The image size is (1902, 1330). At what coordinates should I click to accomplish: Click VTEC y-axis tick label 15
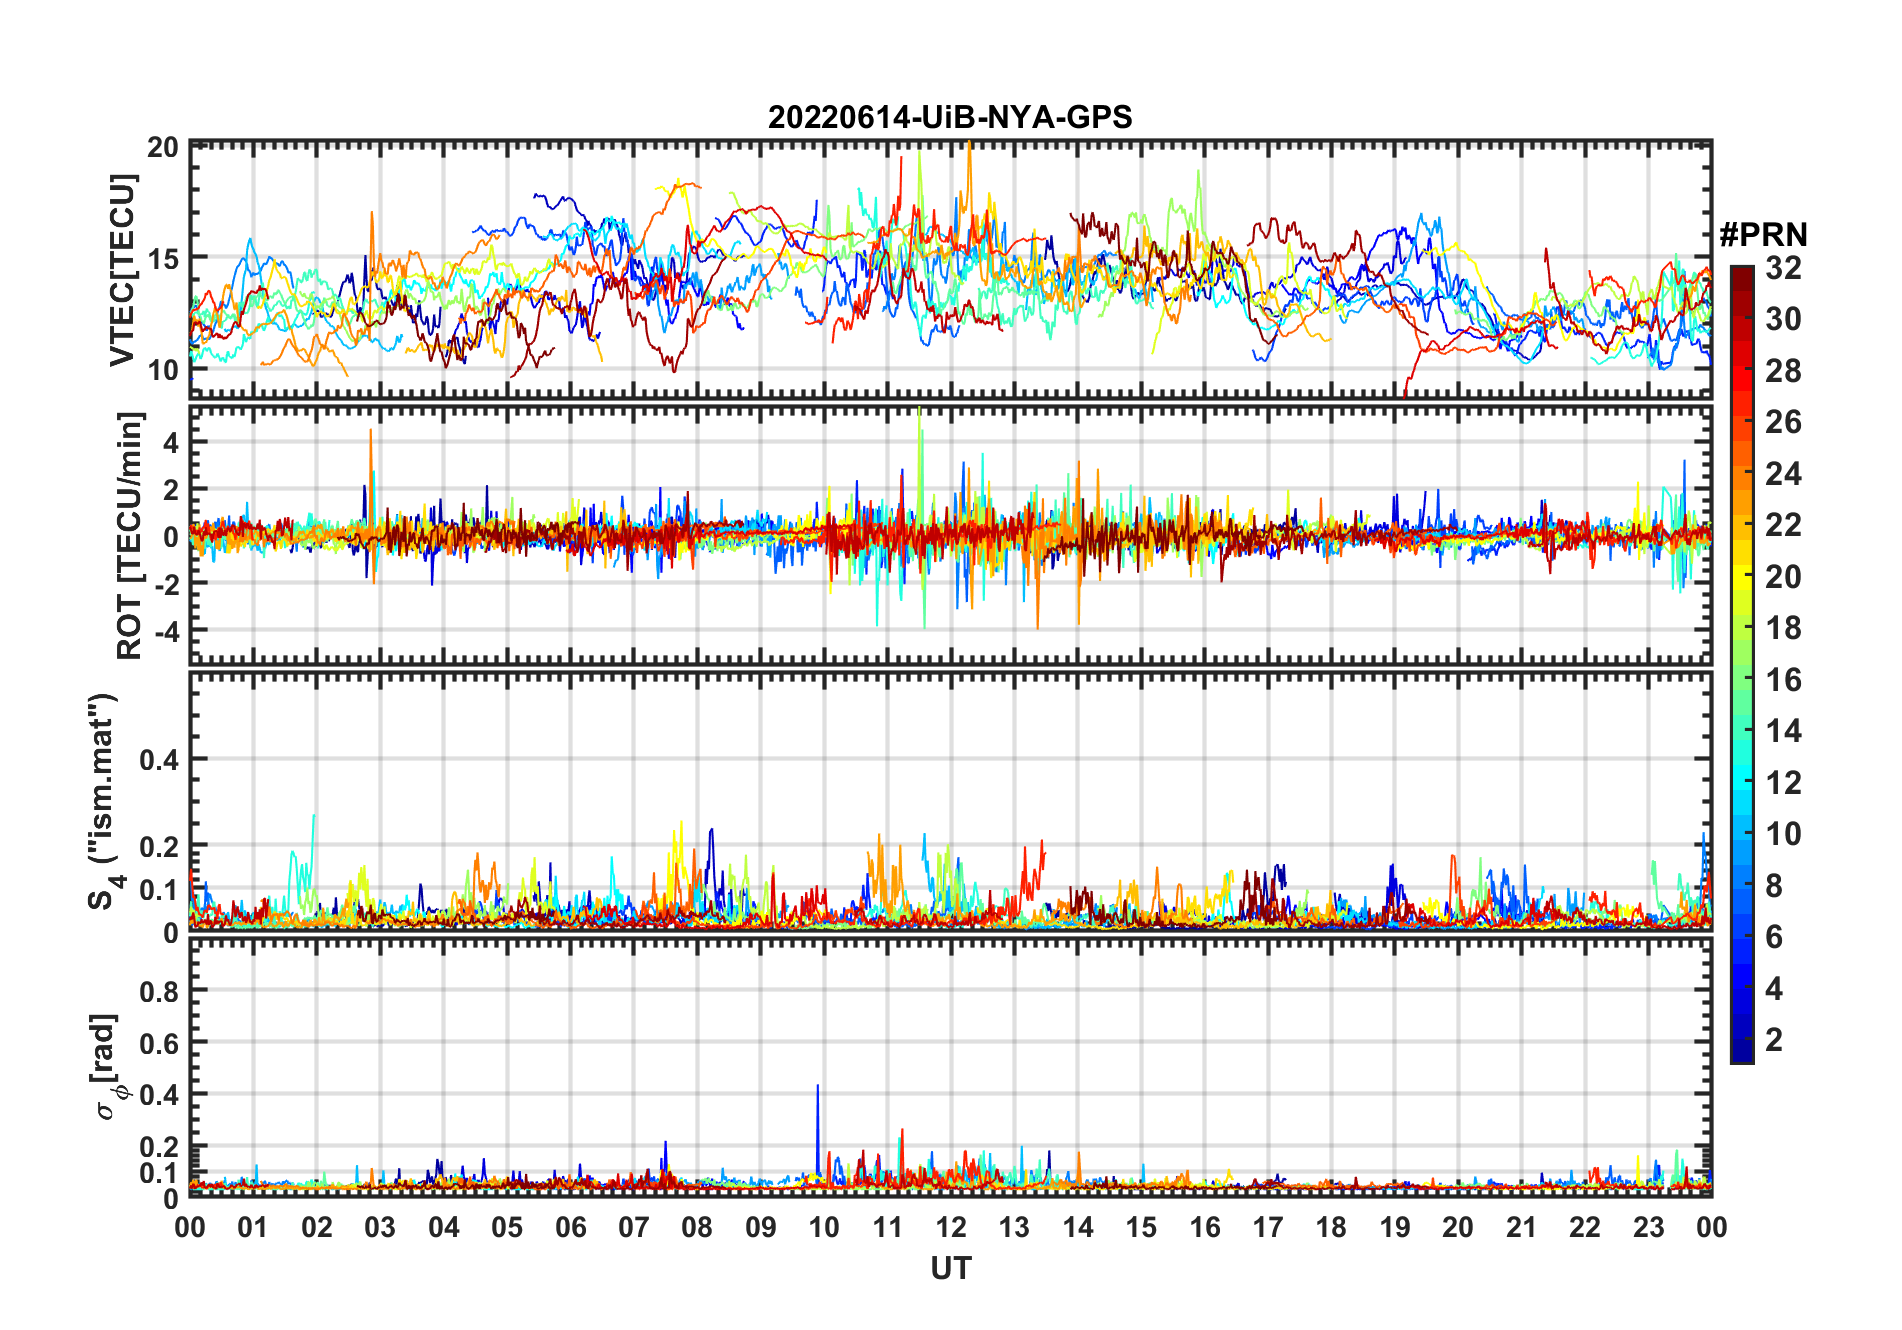[162, 259]
